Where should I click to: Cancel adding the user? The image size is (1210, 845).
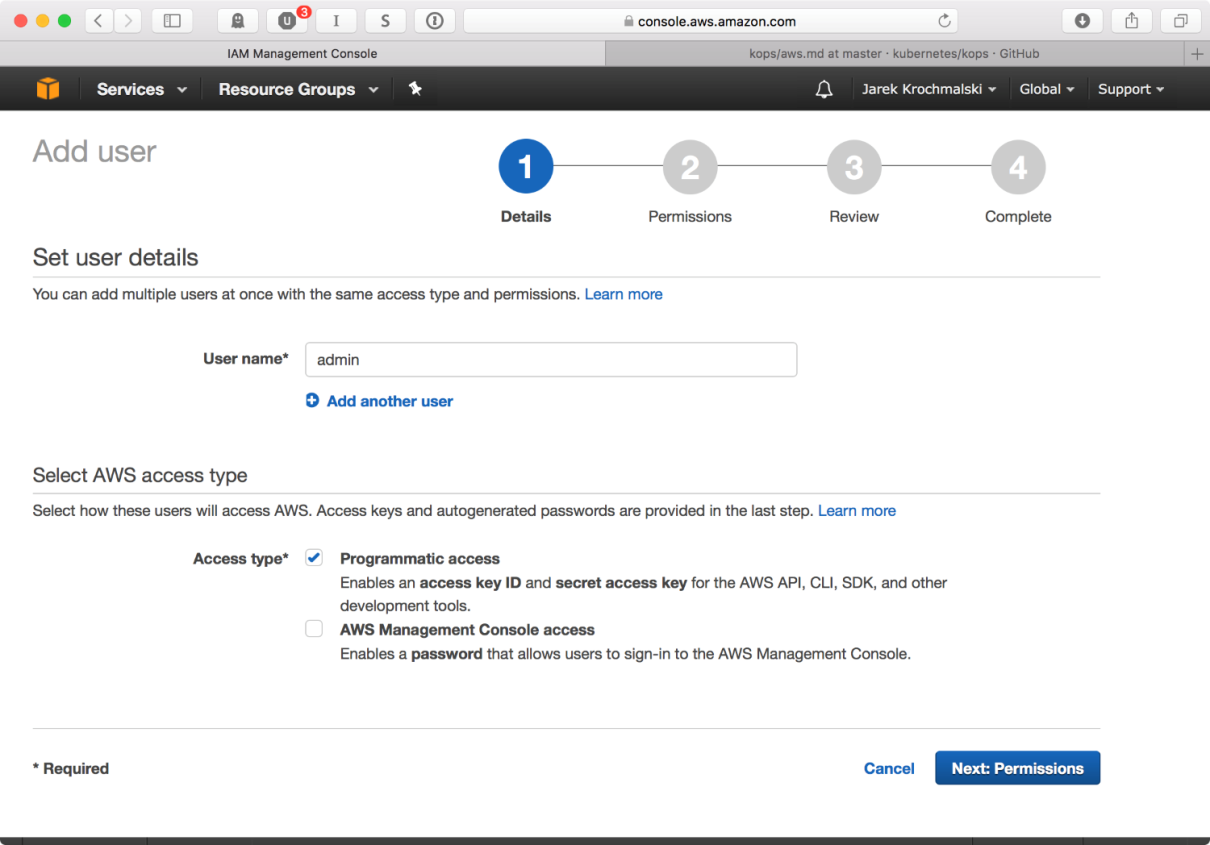889,768
